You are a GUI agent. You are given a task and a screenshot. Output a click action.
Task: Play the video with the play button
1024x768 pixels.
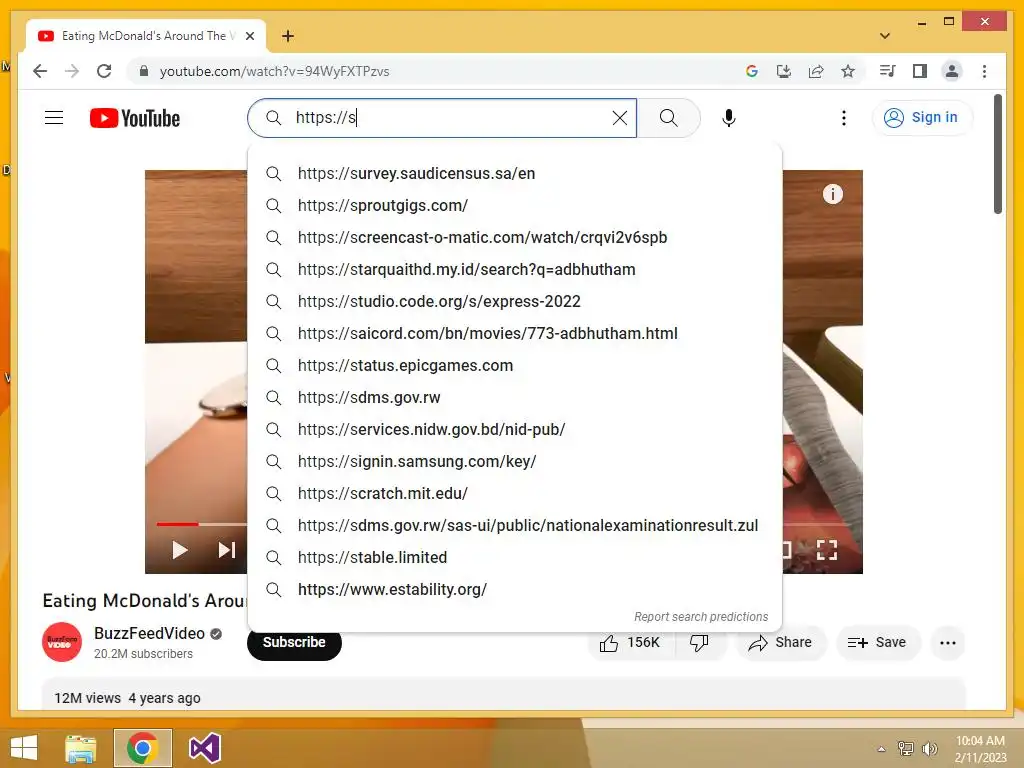point(180,551)
